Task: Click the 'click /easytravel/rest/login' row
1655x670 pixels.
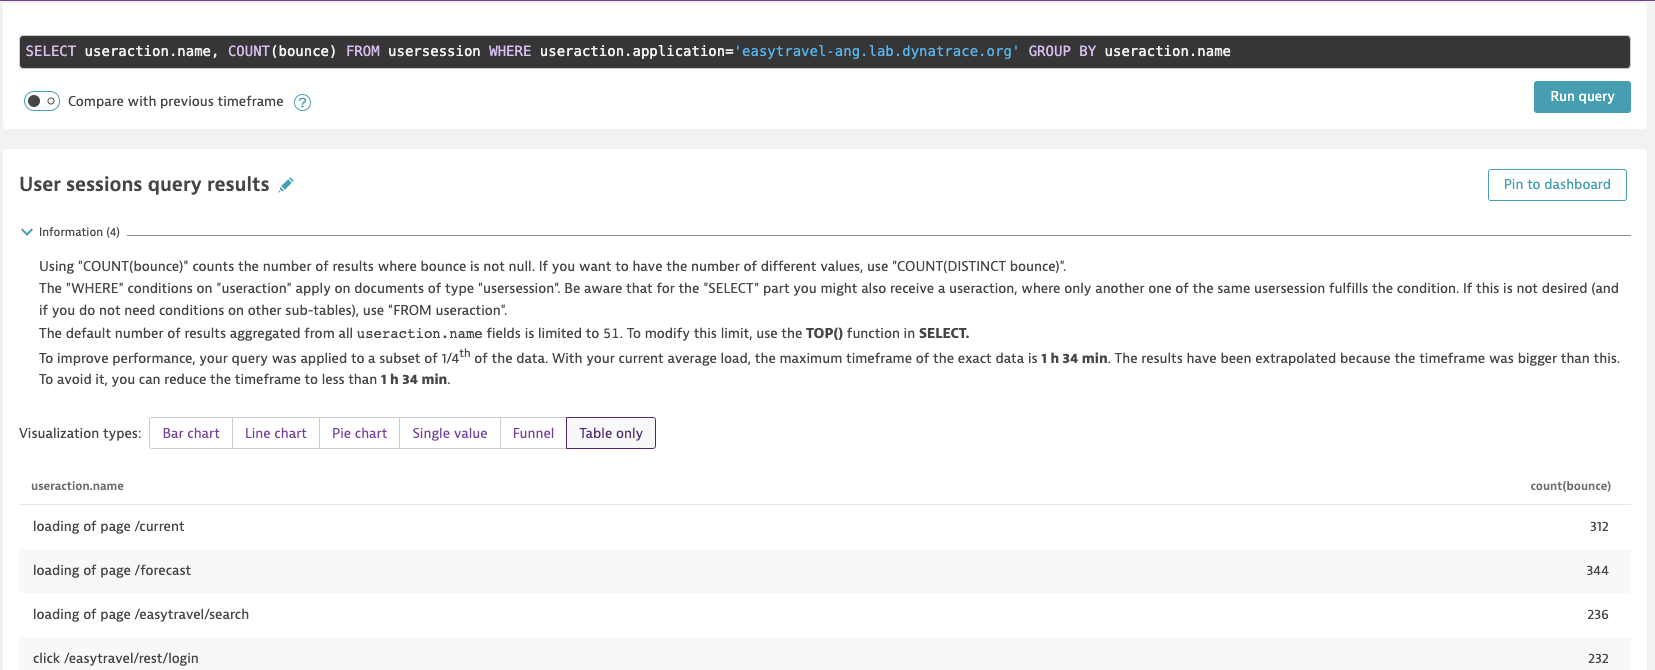Action: tap(116, 658)
